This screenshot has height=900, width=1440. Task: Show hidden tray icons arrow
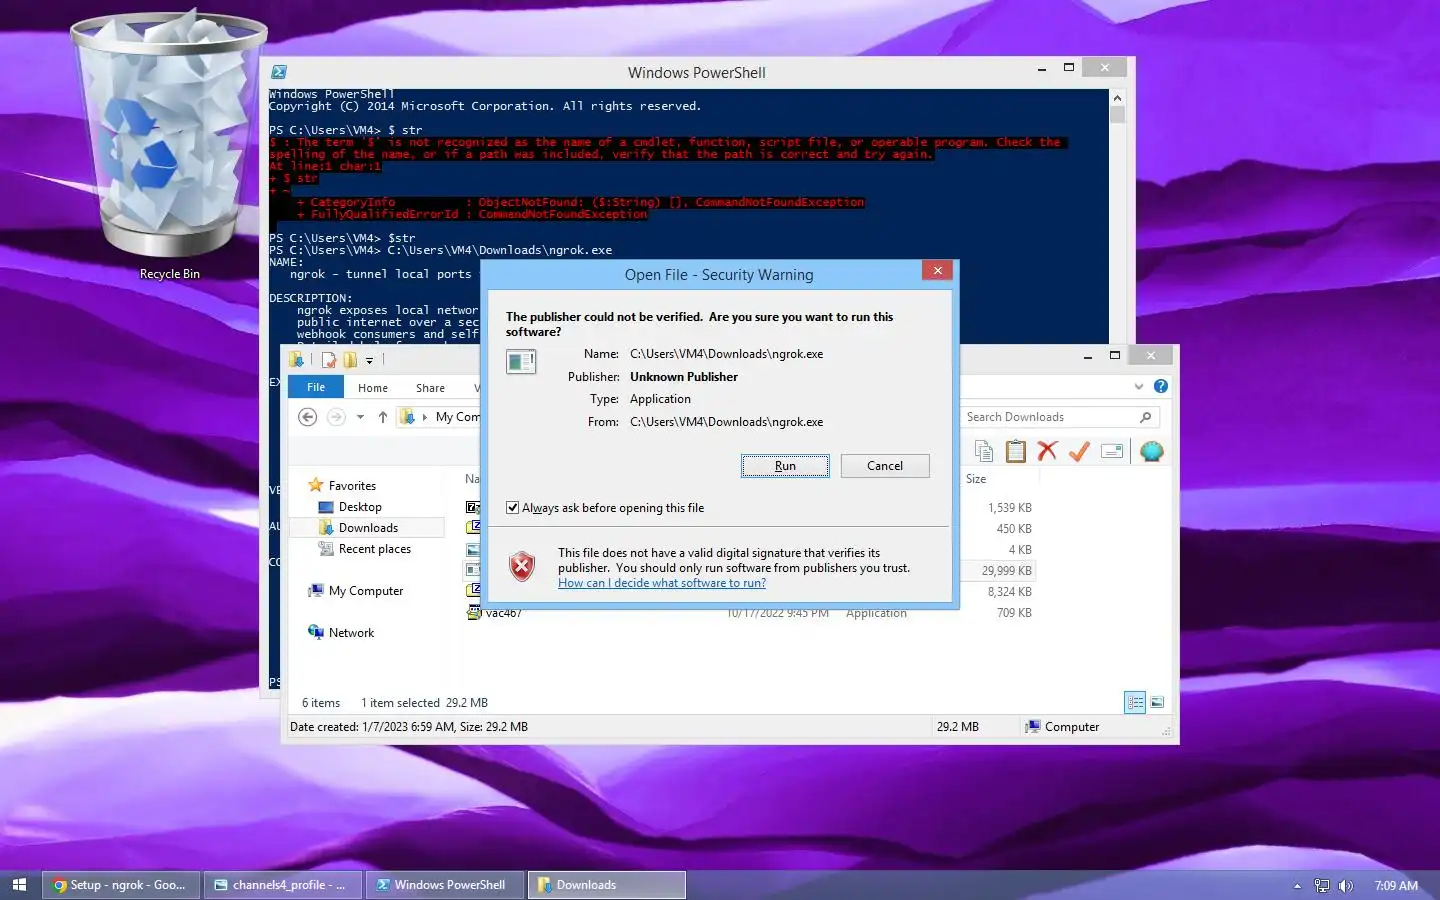tap(1297, 886)
